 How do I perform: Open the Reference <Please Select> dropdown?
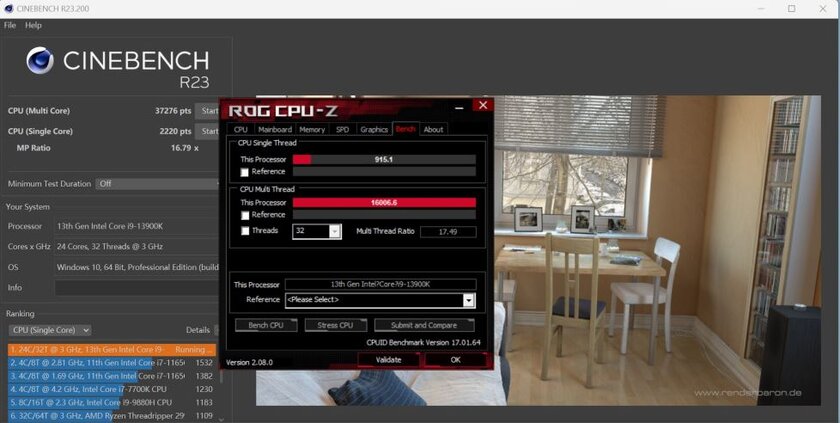(x=380, y=300)
